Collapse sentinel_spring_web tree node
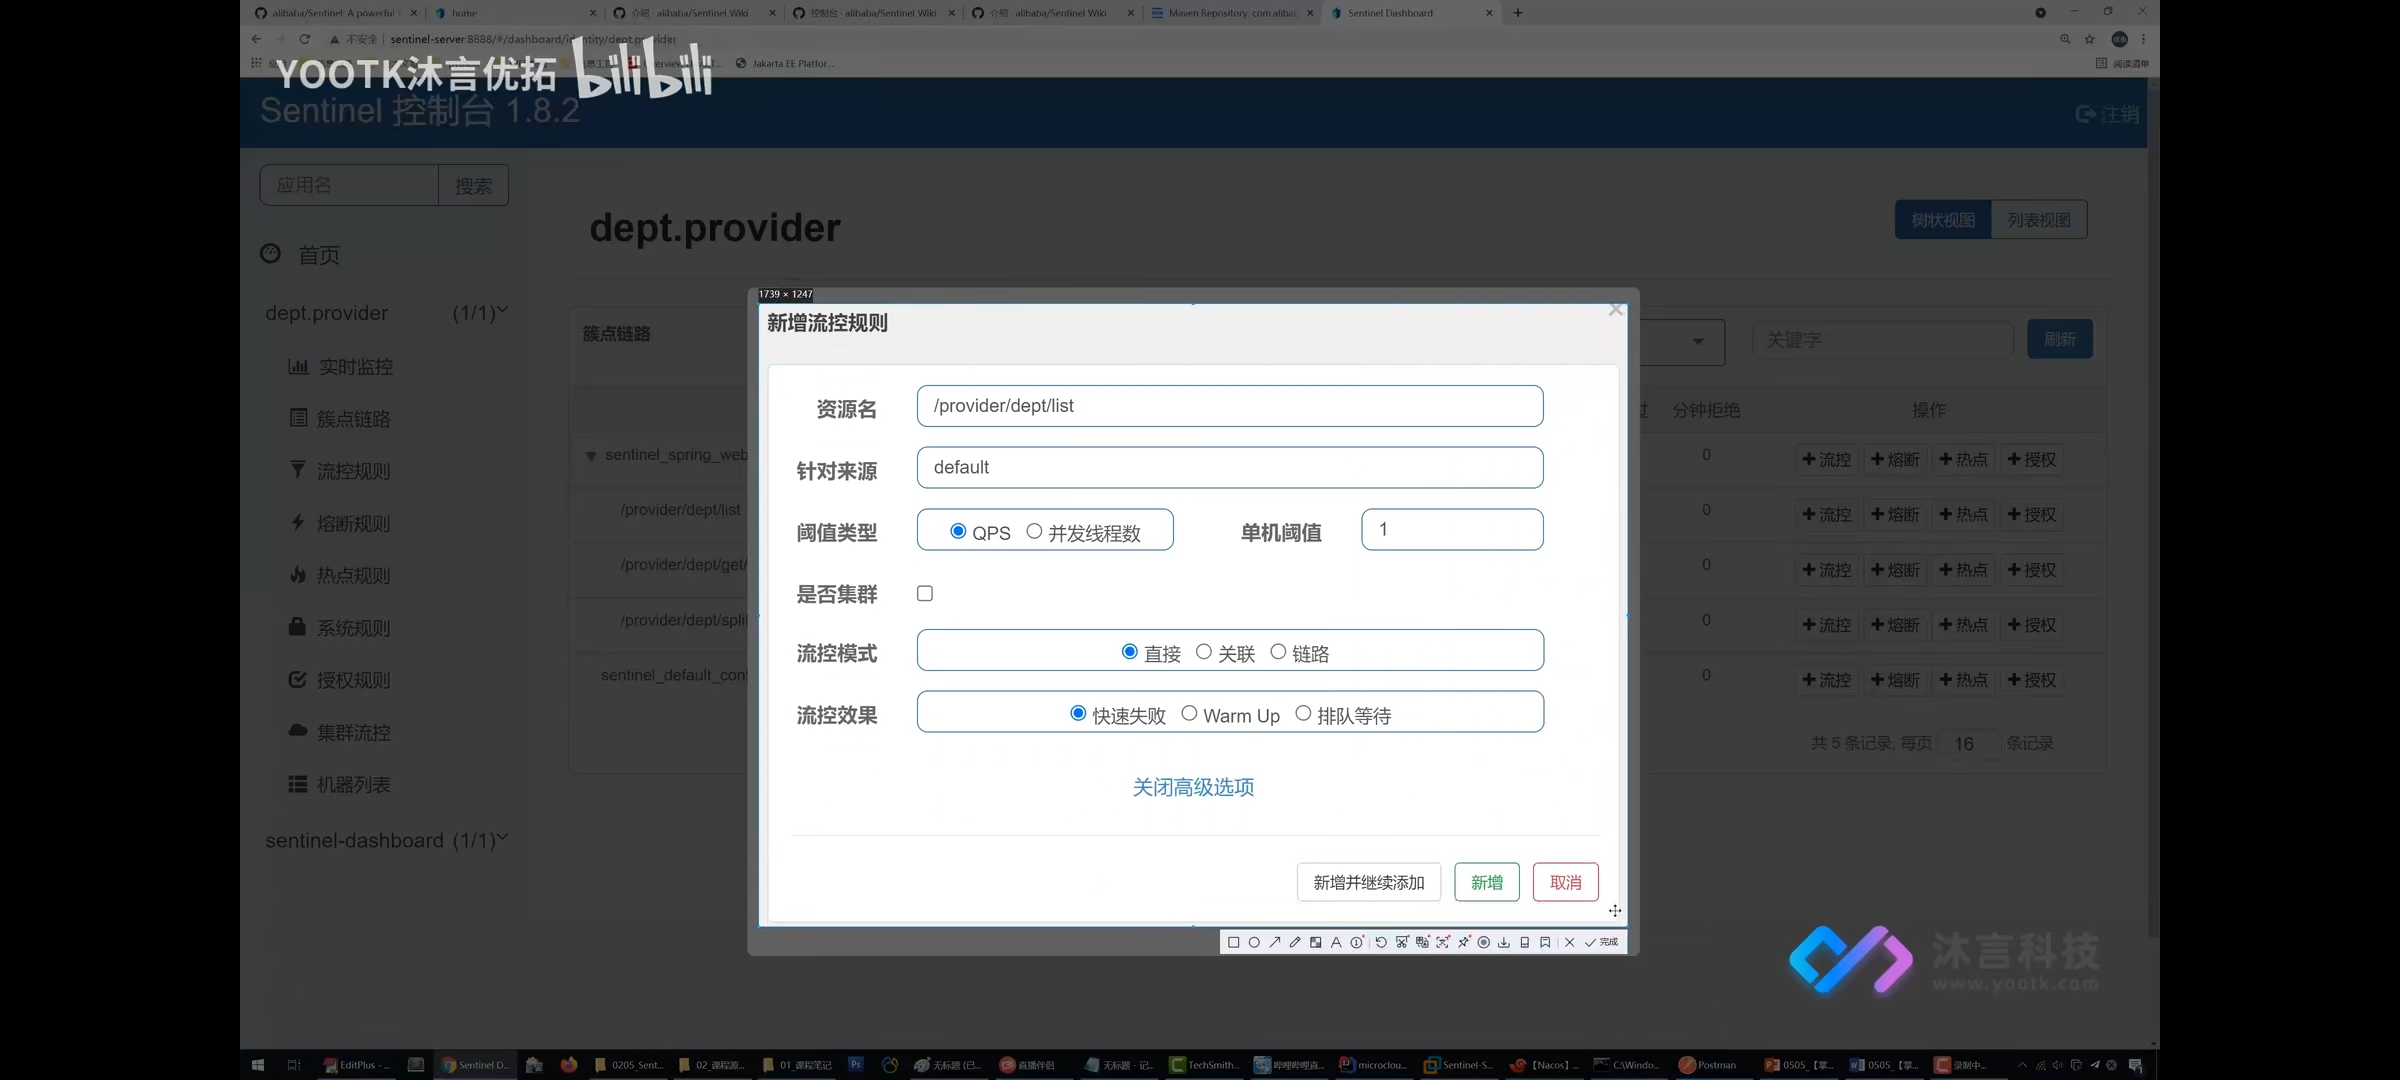The image size is (2400, 1080). point(591,456)
